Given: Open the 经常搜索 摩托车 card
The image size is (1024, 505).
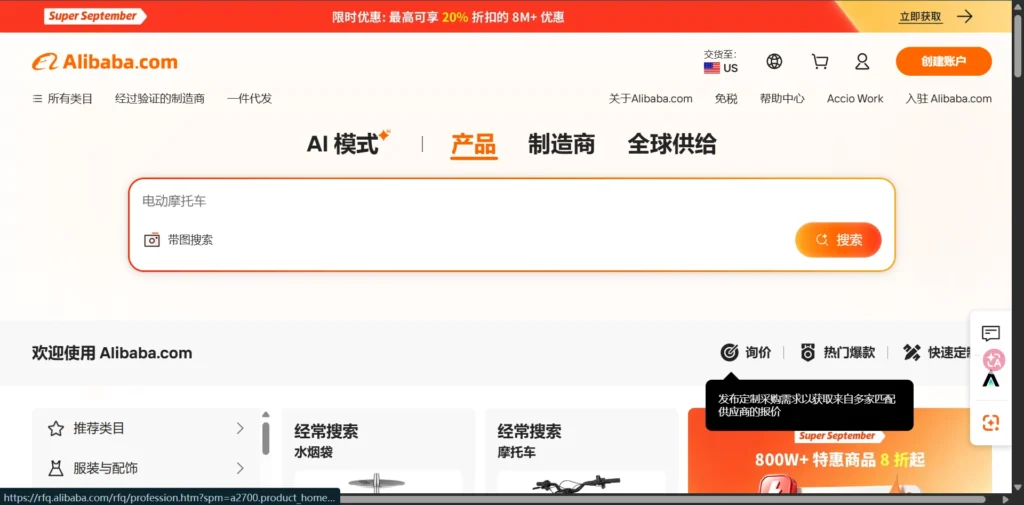Looking at the screenshot, I should point(582,451).
